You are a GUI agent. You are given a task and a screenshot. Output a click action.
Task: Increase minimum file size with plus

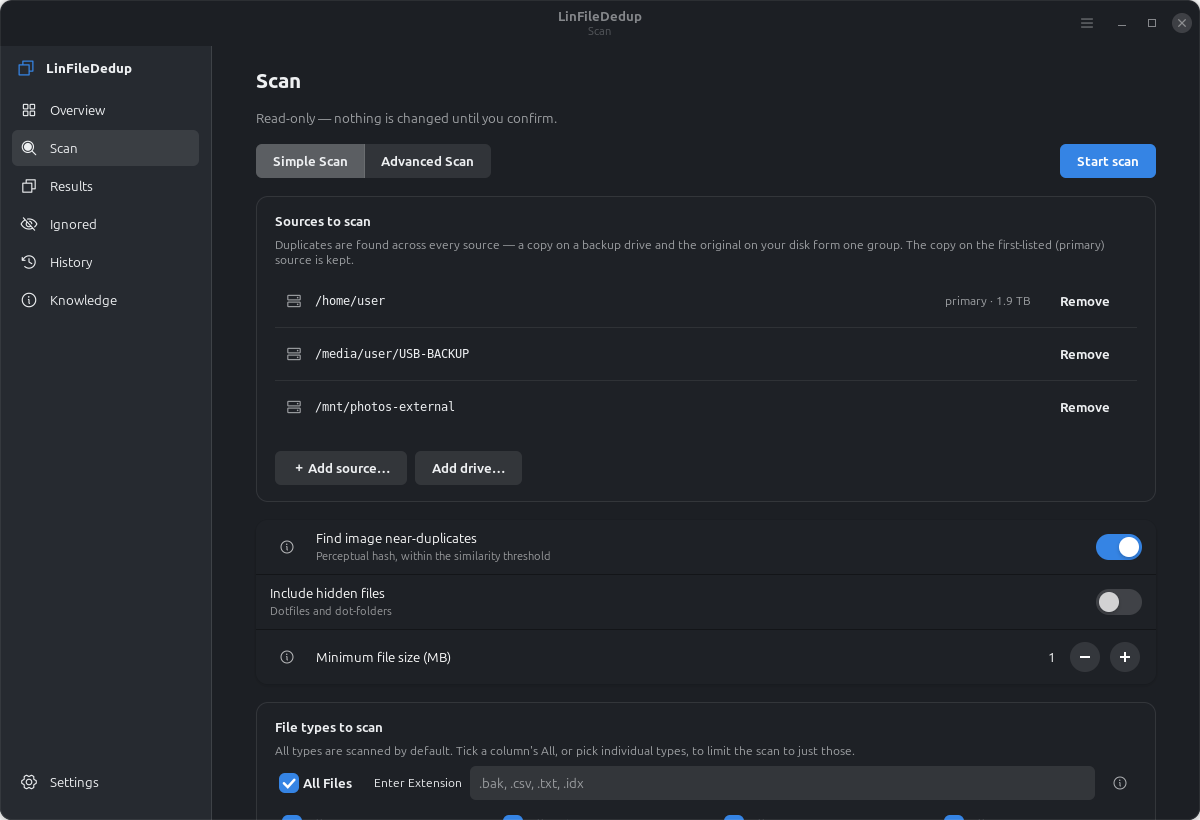1125,657
